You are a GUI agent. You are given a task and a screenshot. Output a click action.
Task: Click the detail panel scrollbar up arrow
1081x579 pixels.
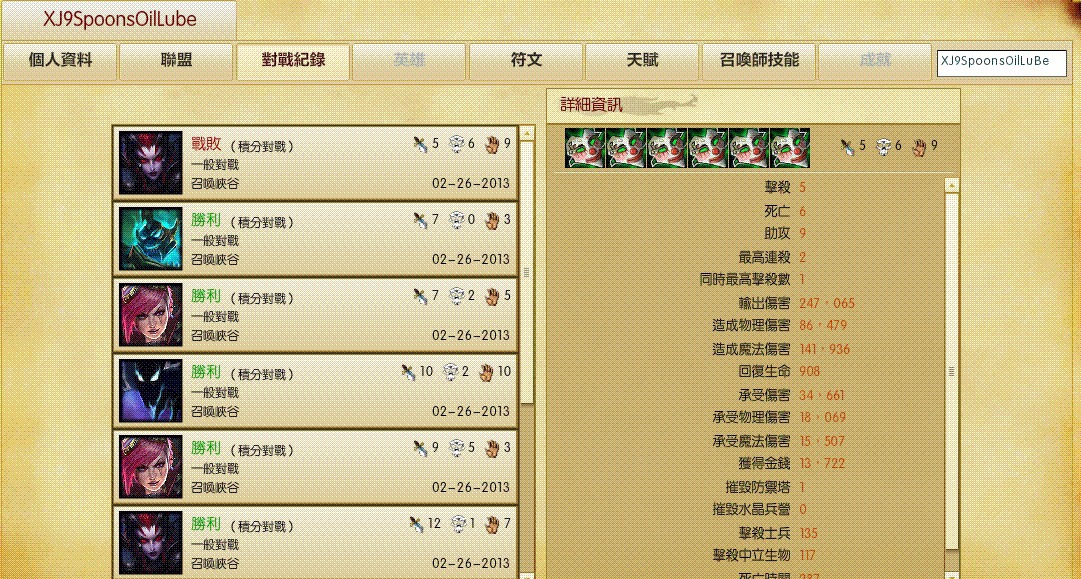pyautogui.click(x=952, y=185)
